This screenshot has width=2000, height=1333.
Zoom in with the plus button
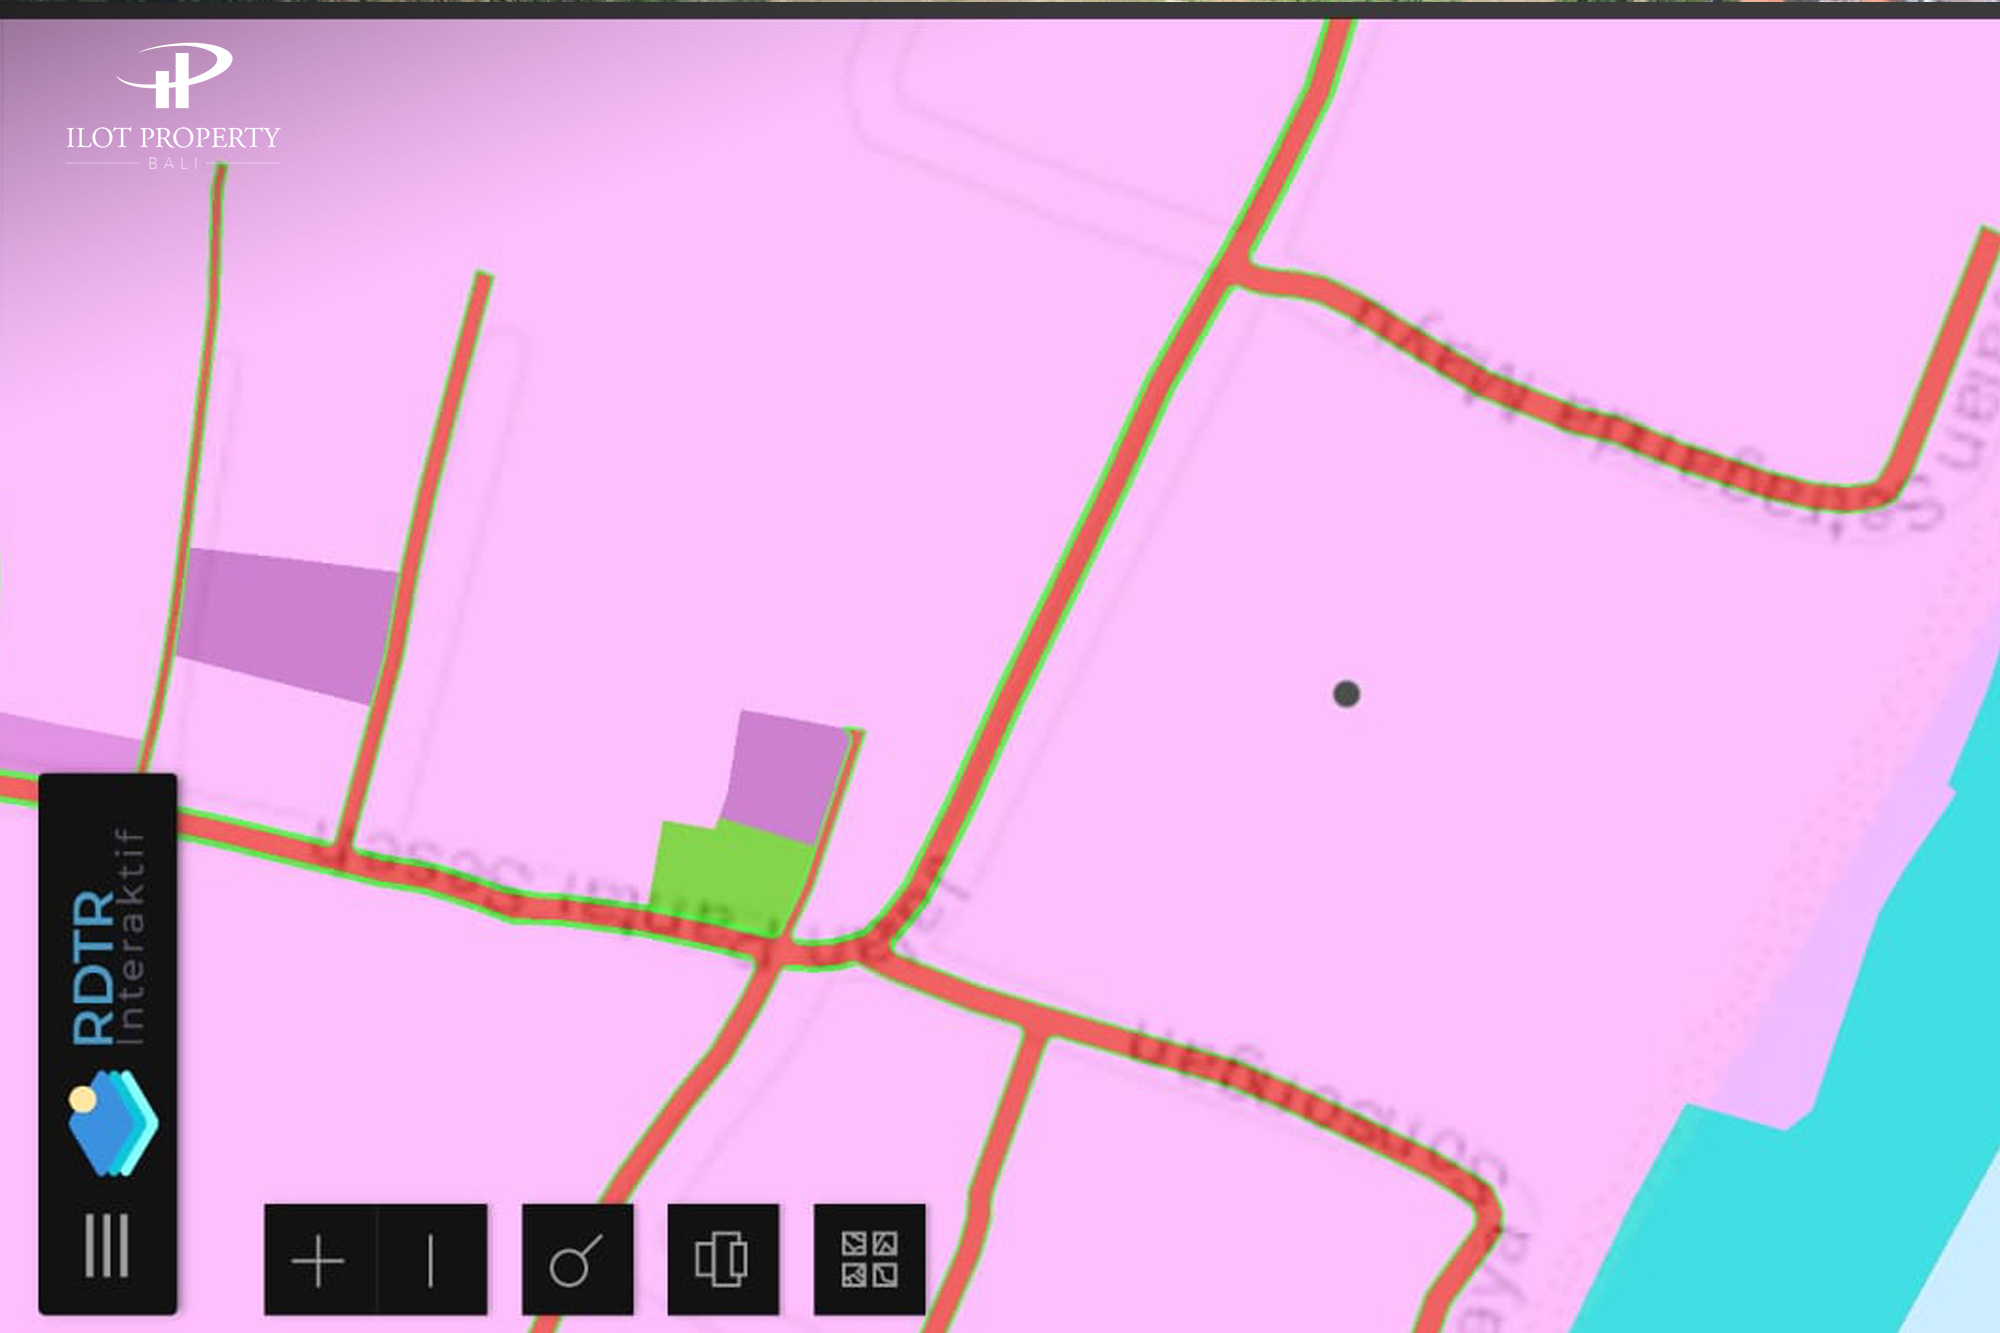coord(319,1260)
